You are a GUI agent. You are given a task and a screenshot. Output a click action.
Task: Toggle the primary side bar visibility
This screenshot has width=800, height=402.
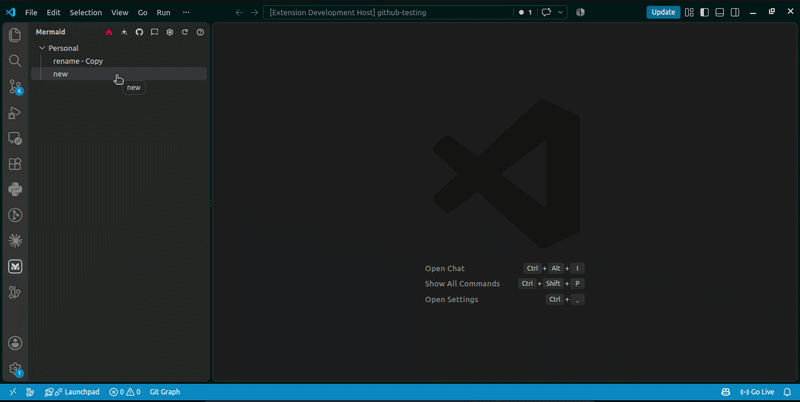pyautogui.click(x=705, y=12)
